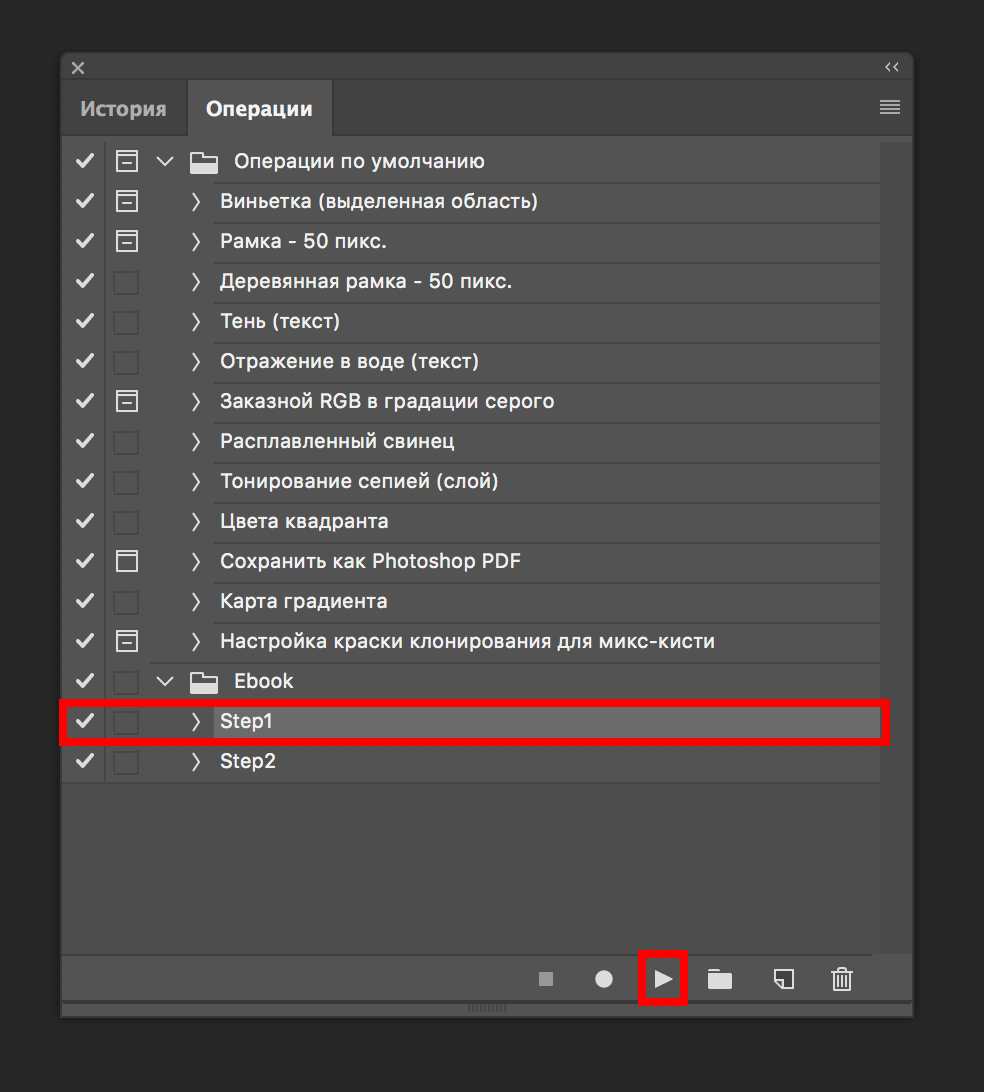Start recording with the round Record icon
Viewport: 984px width, 1092px height.
pyautogui.click(x=604, y=979)
